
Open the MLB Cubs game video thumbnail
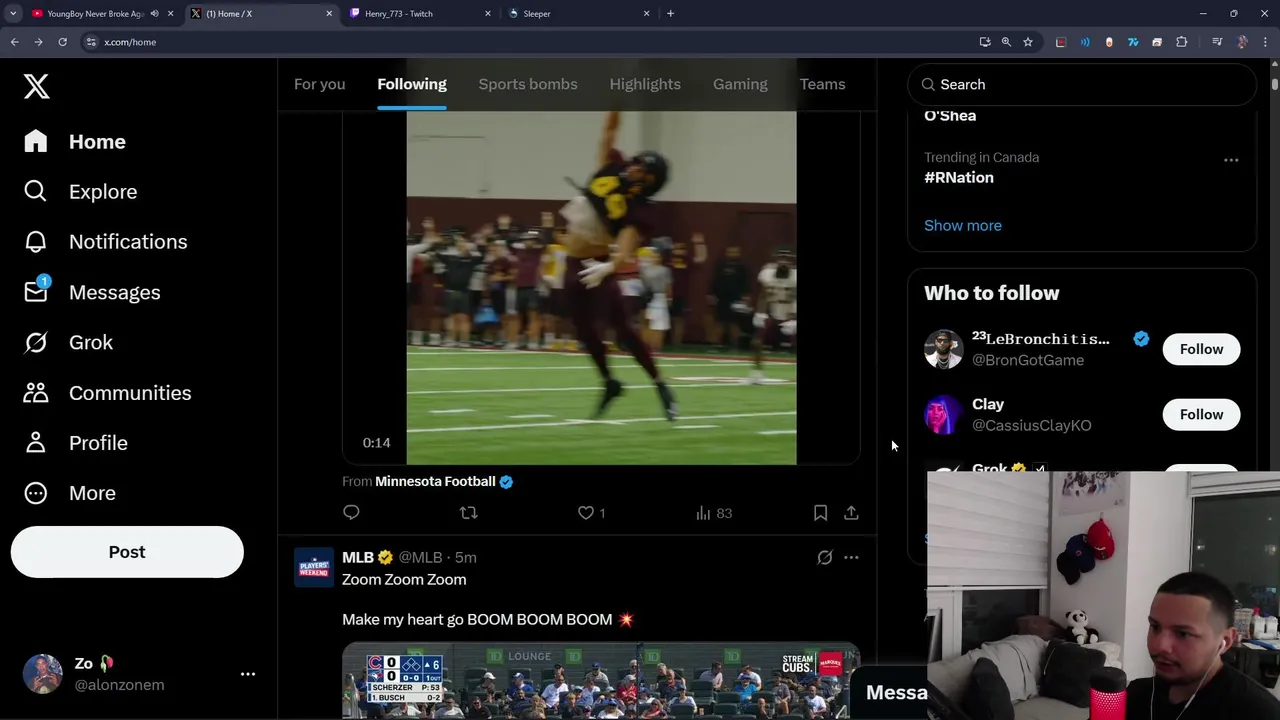601,681
